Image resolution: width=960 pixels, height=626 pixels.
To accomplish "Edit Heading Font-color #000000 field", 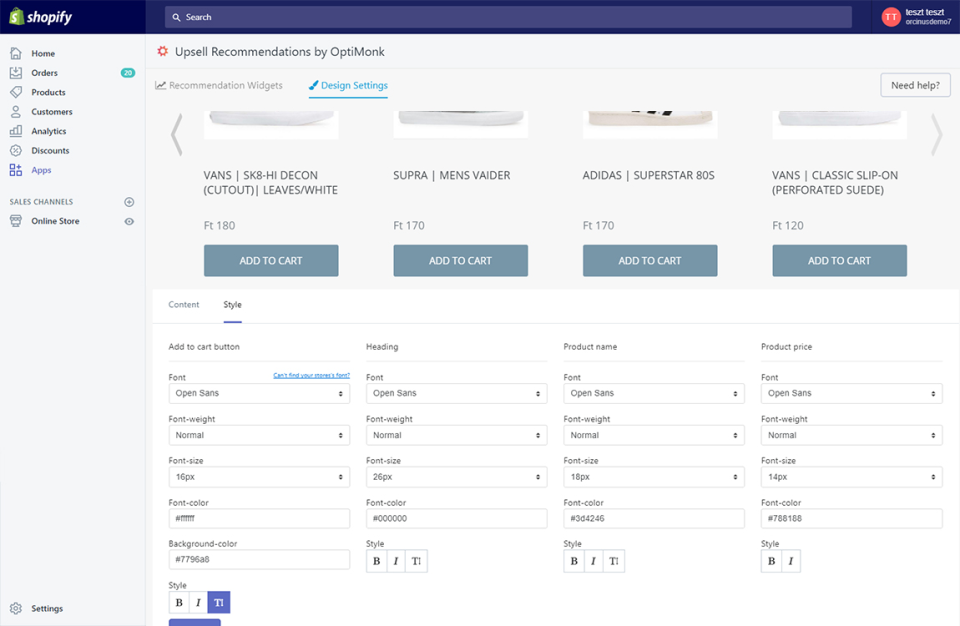I will tap(457, 518).
